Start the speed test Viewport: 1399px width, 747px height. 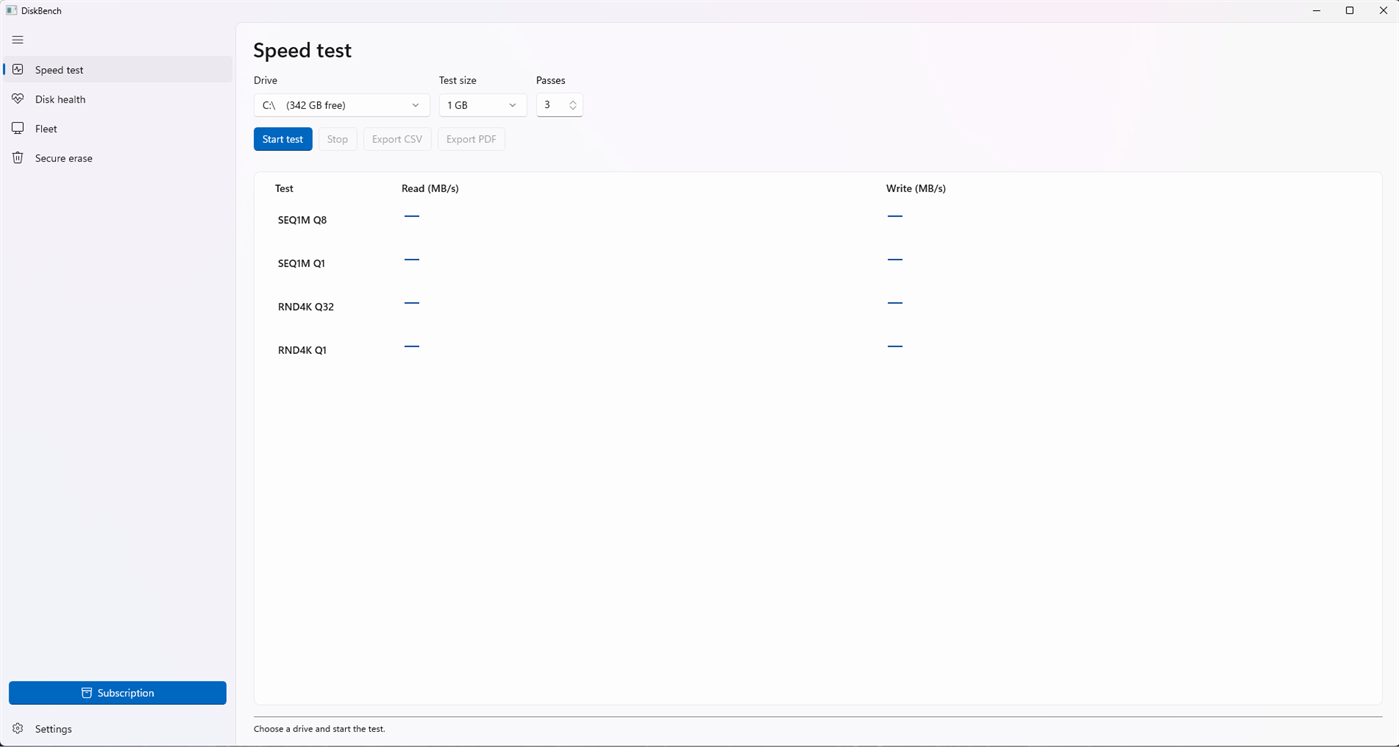[283, 139]
